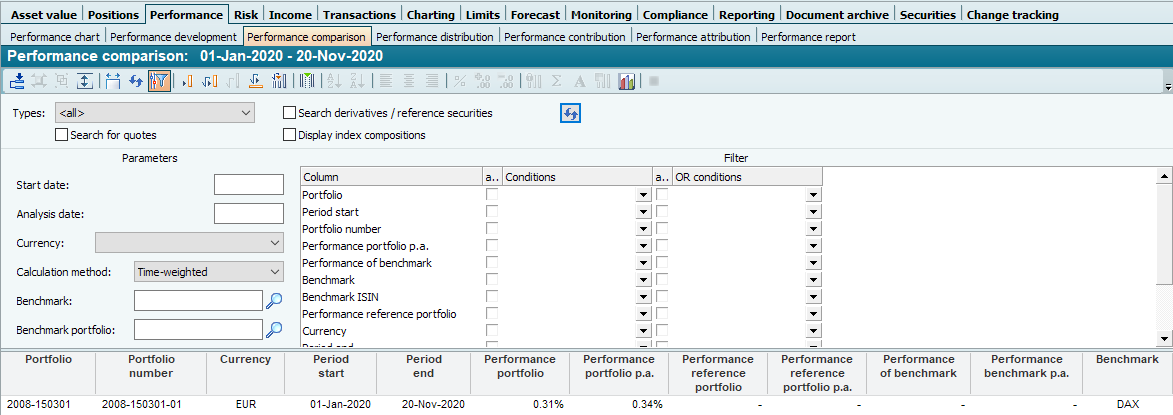Click the Benchmark column header in results
This screenshot has width=1173, height=415.
click(x=1126, y=360)
